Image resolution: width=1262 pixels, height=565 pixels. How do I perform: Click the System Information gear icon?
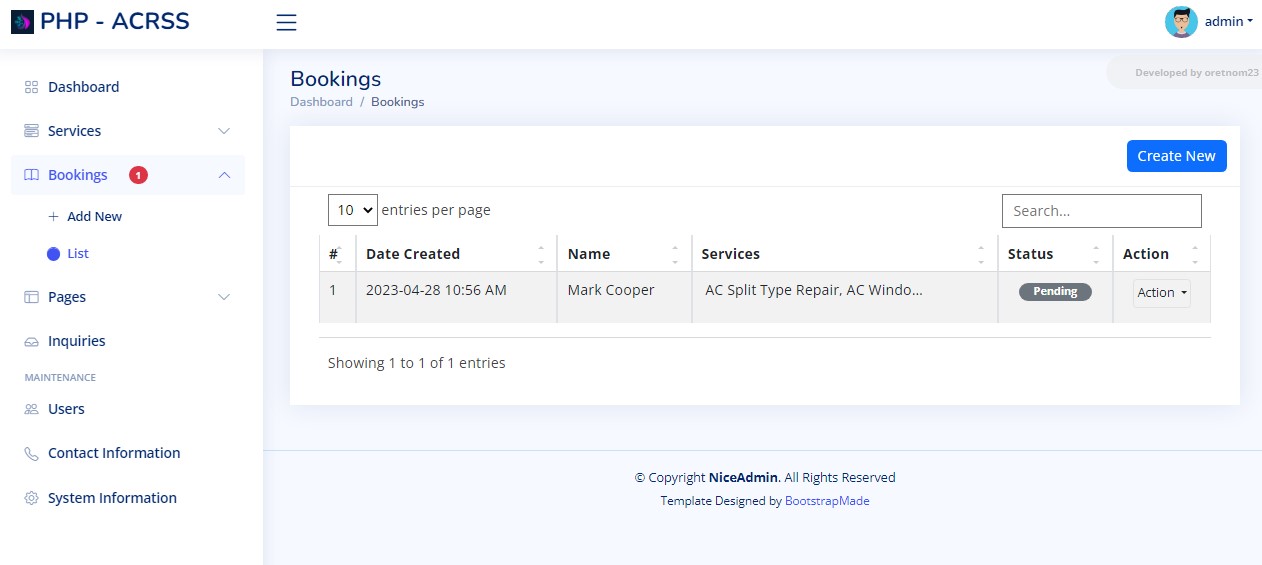[x=31, y=498]
